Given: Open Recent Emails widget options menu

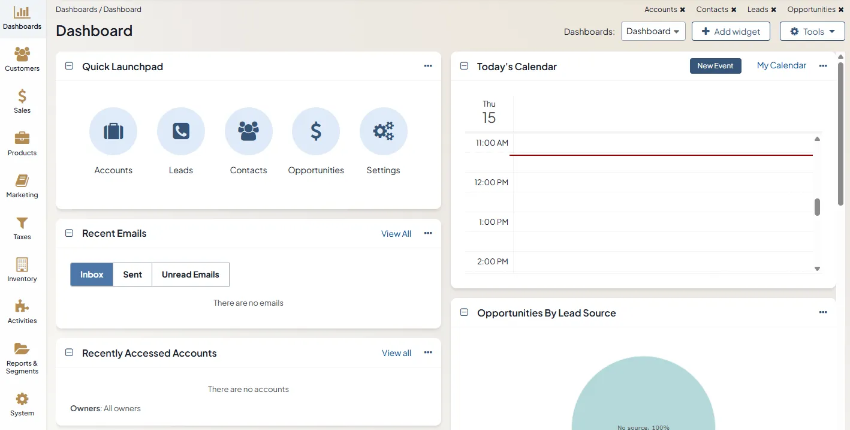Looking at the screenshot, I should tap(428, 233).
